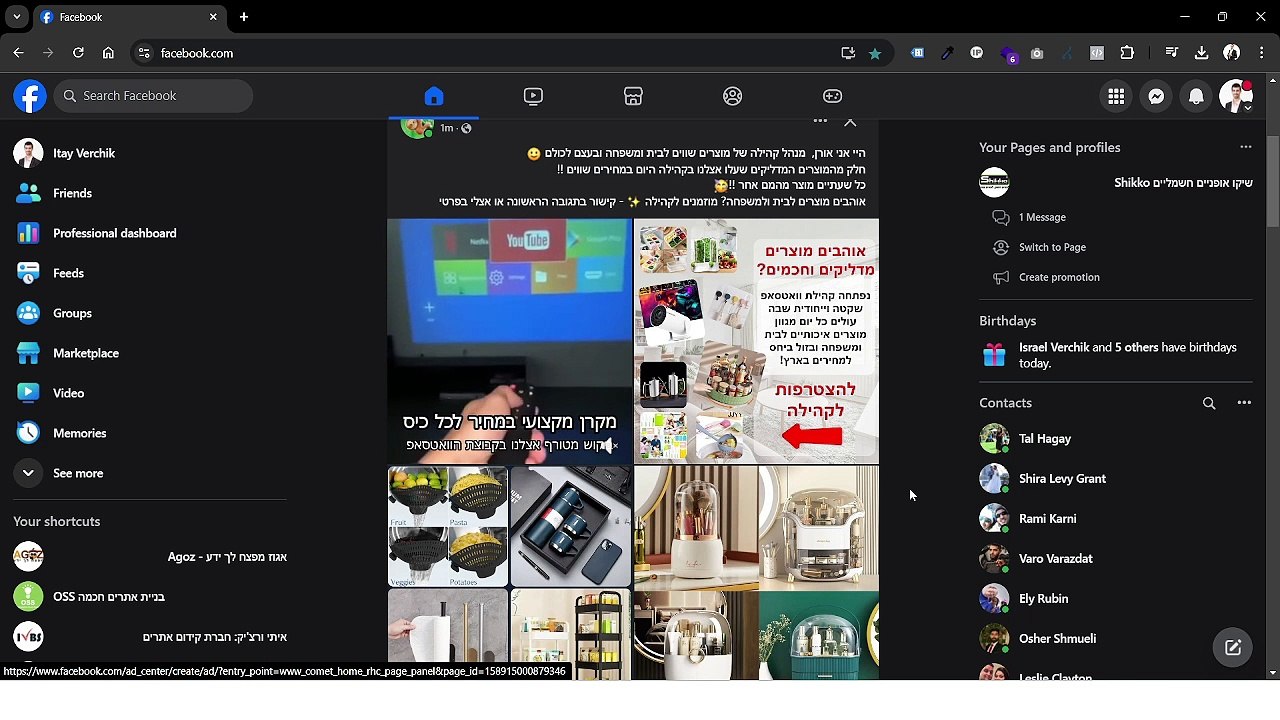
Task: Open Marketplace in the left sidebar
Action: [x=150, y=353]
